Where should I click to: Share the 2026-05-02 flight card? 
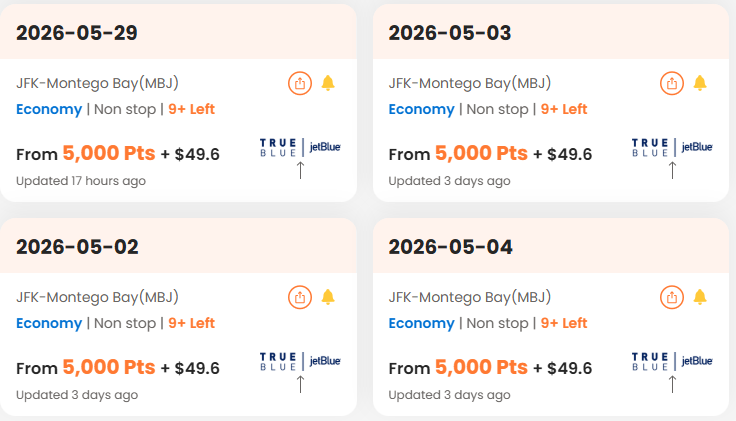click(x=299, y=297)
